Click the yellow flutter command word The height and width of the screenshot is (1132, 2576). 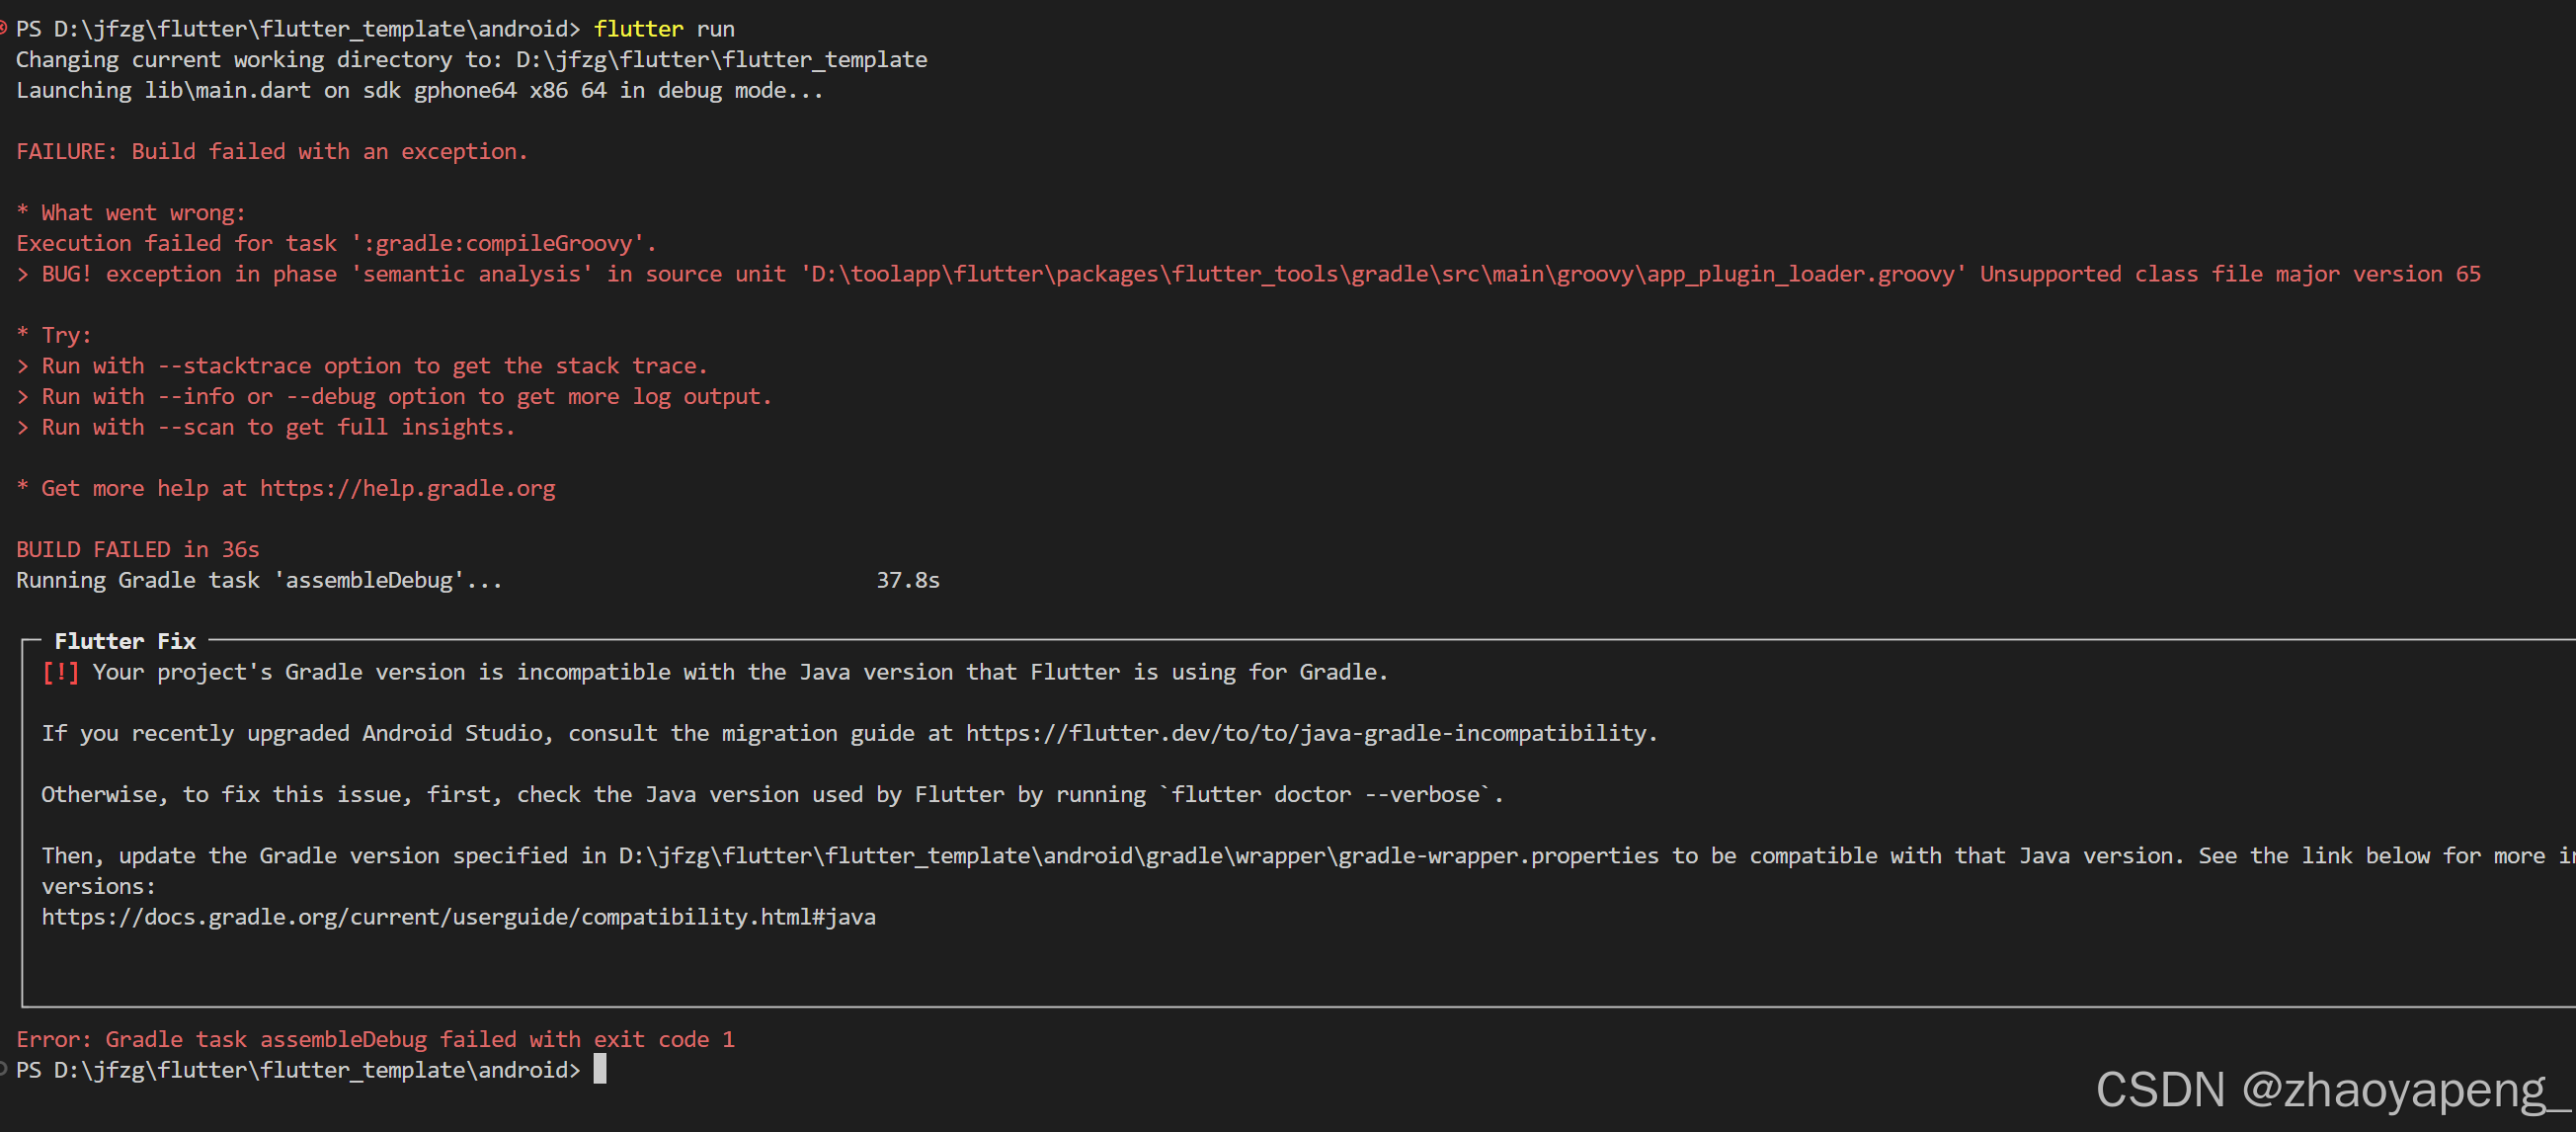(638, 28)
